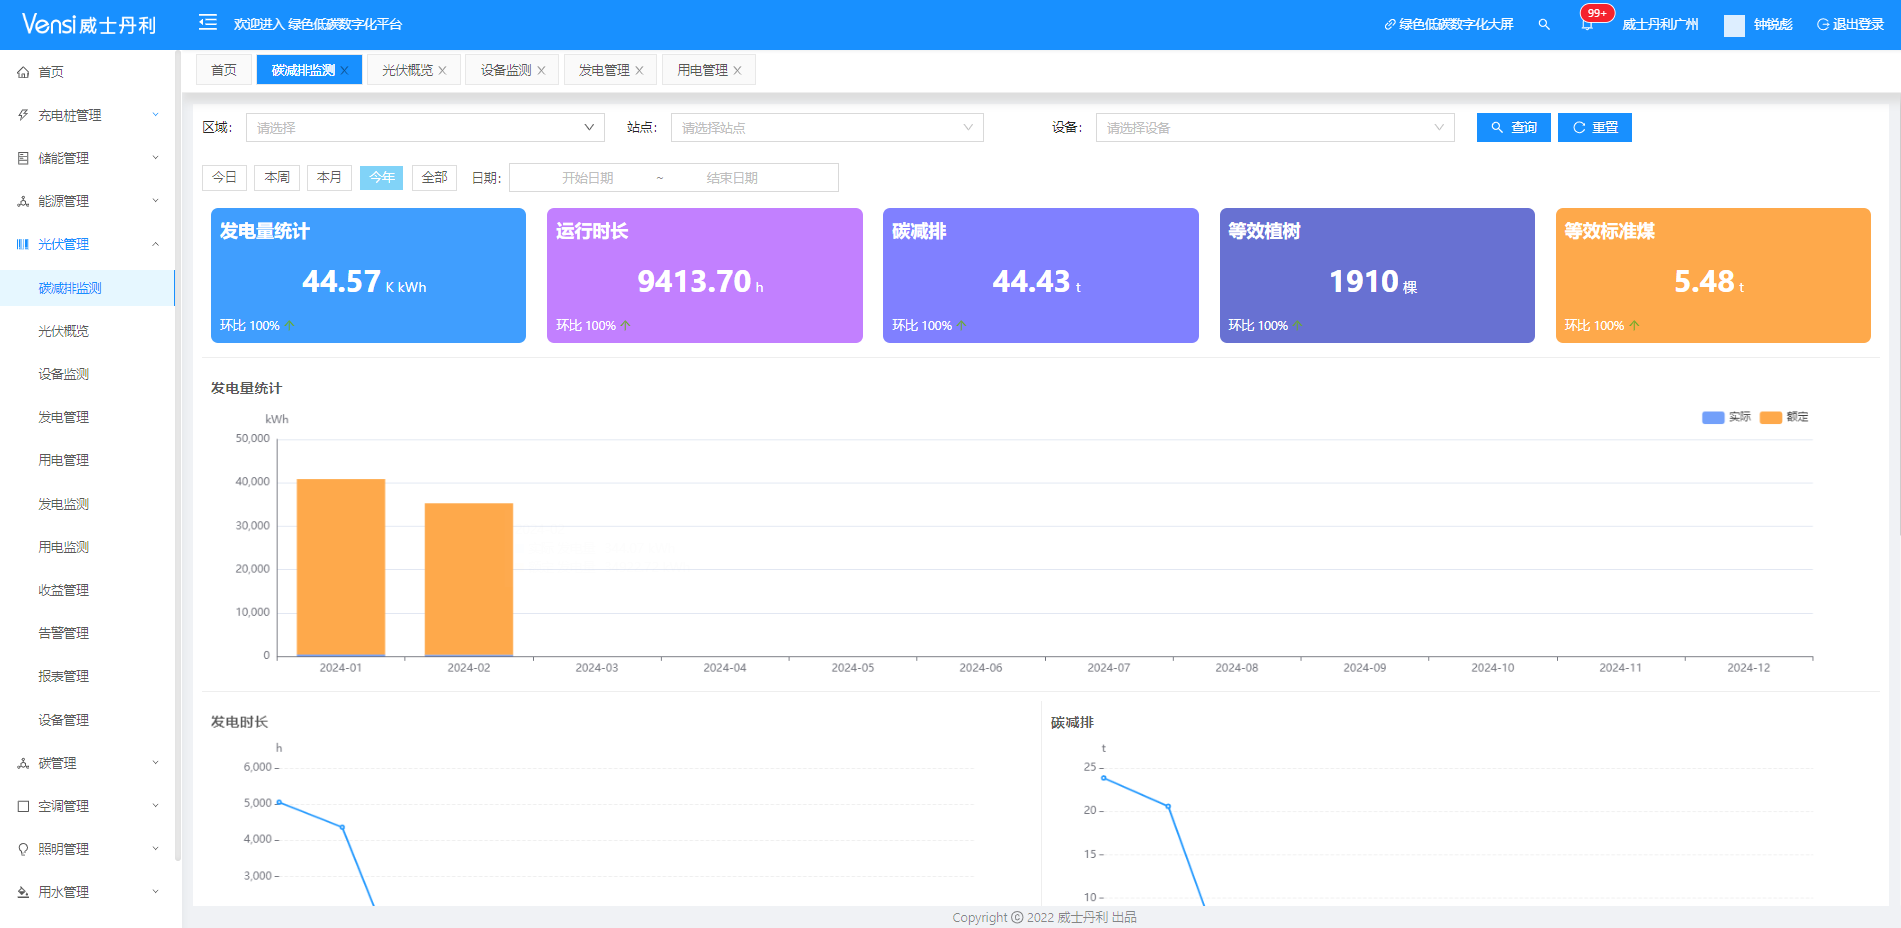Open 设备管理 in the sidebar
Viewport: 1901px width, 928px height.
pyautogui.click(x=63, y=720)
